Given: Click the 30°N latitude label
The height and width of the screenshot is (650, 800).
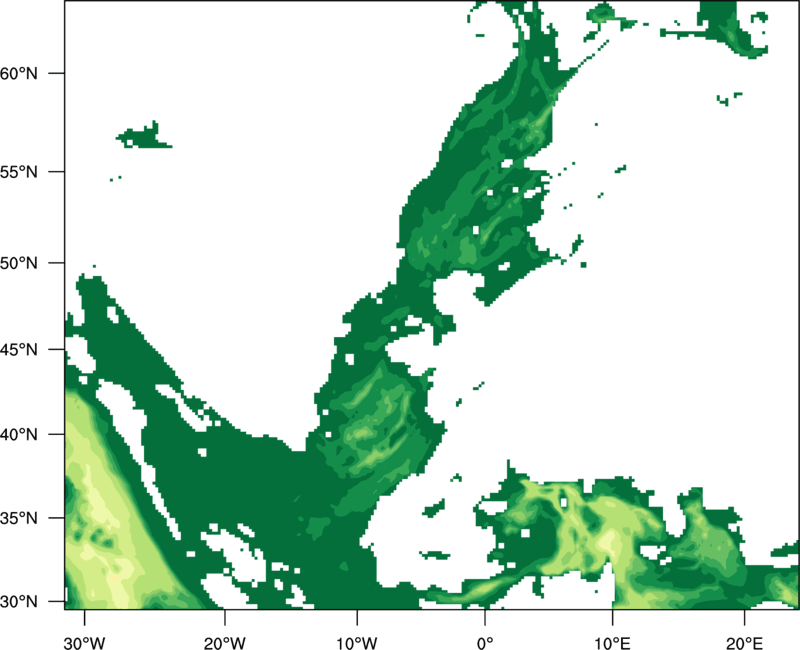Looking at the screenshot, I should click(19, 602).
